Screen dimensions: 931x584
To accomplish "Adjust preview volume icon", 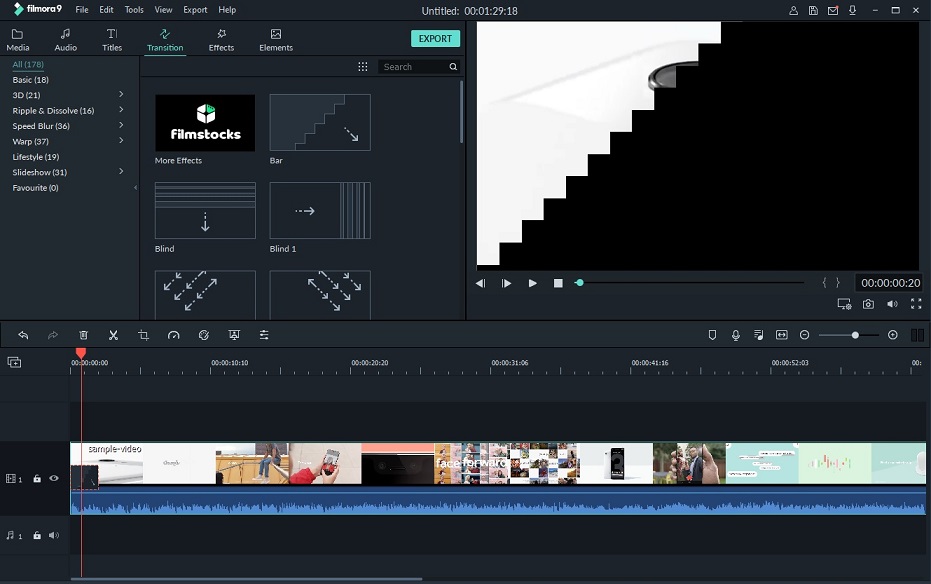I will [892, 304].
